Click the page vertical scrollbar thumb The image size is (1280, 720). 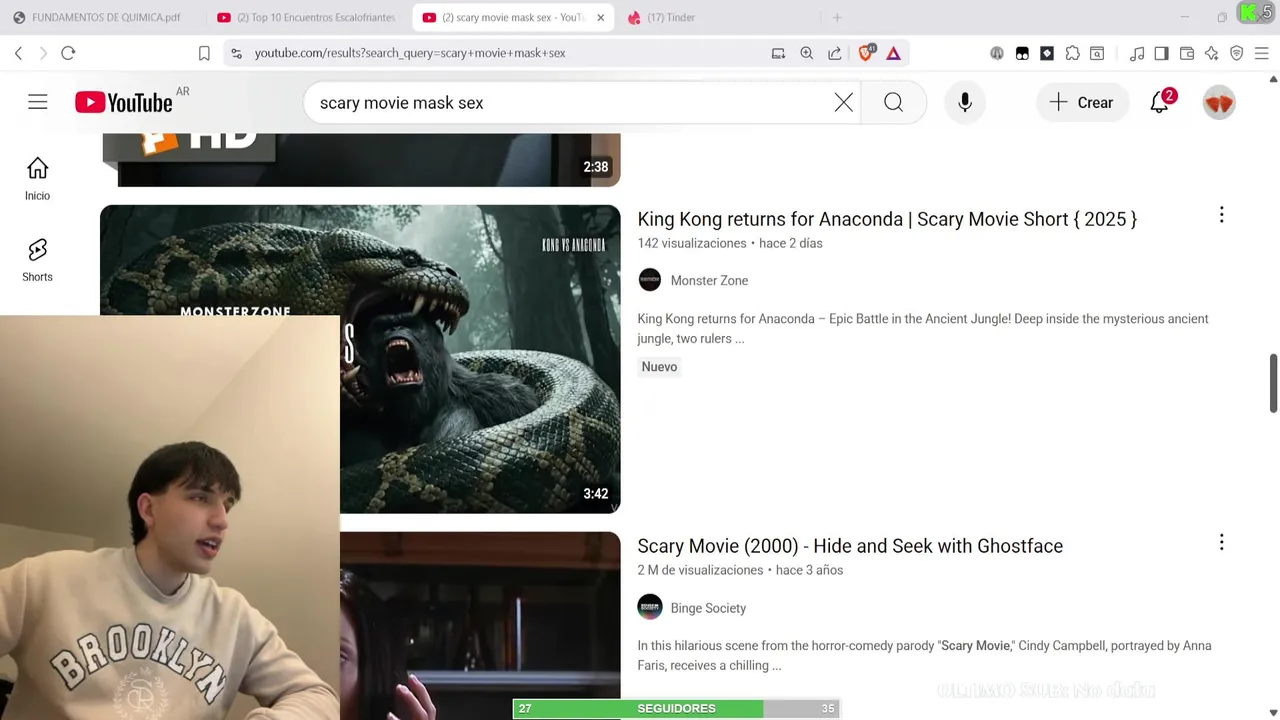1273,382
